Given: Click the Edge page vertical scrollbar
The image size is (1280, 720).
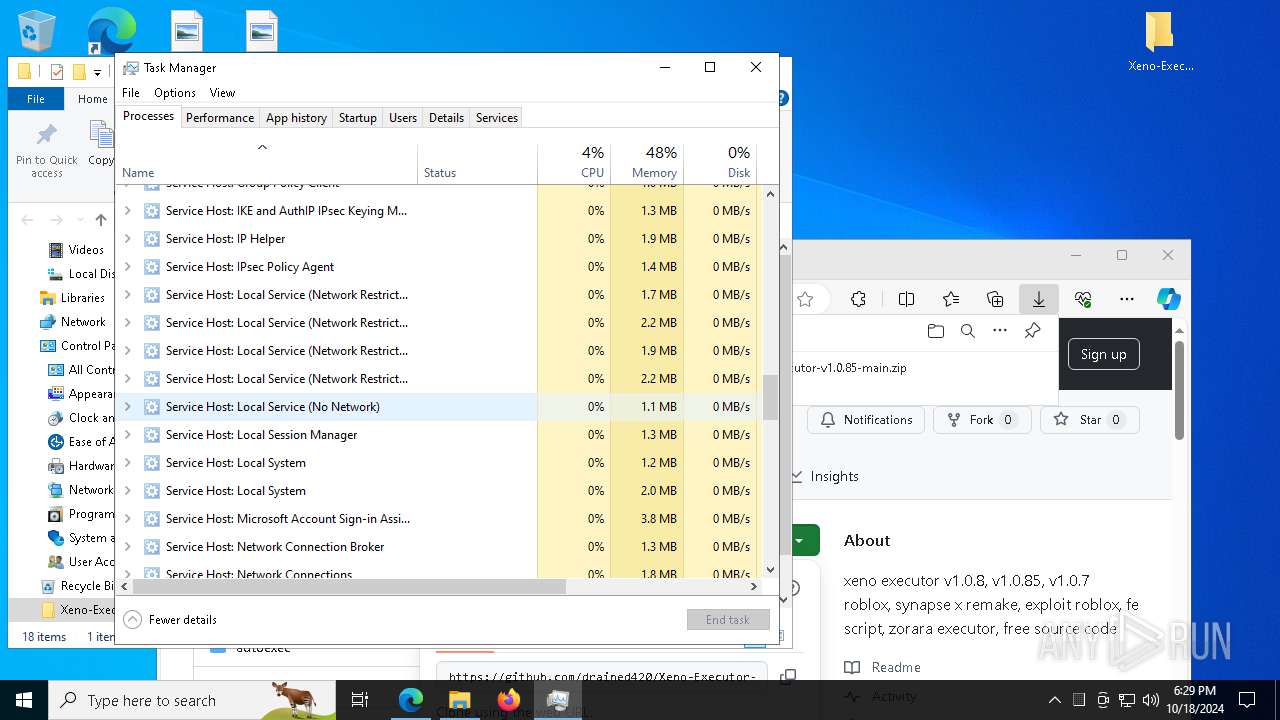Looking at the screenshot, I should pyautogui.click(x=1179, y=390).
